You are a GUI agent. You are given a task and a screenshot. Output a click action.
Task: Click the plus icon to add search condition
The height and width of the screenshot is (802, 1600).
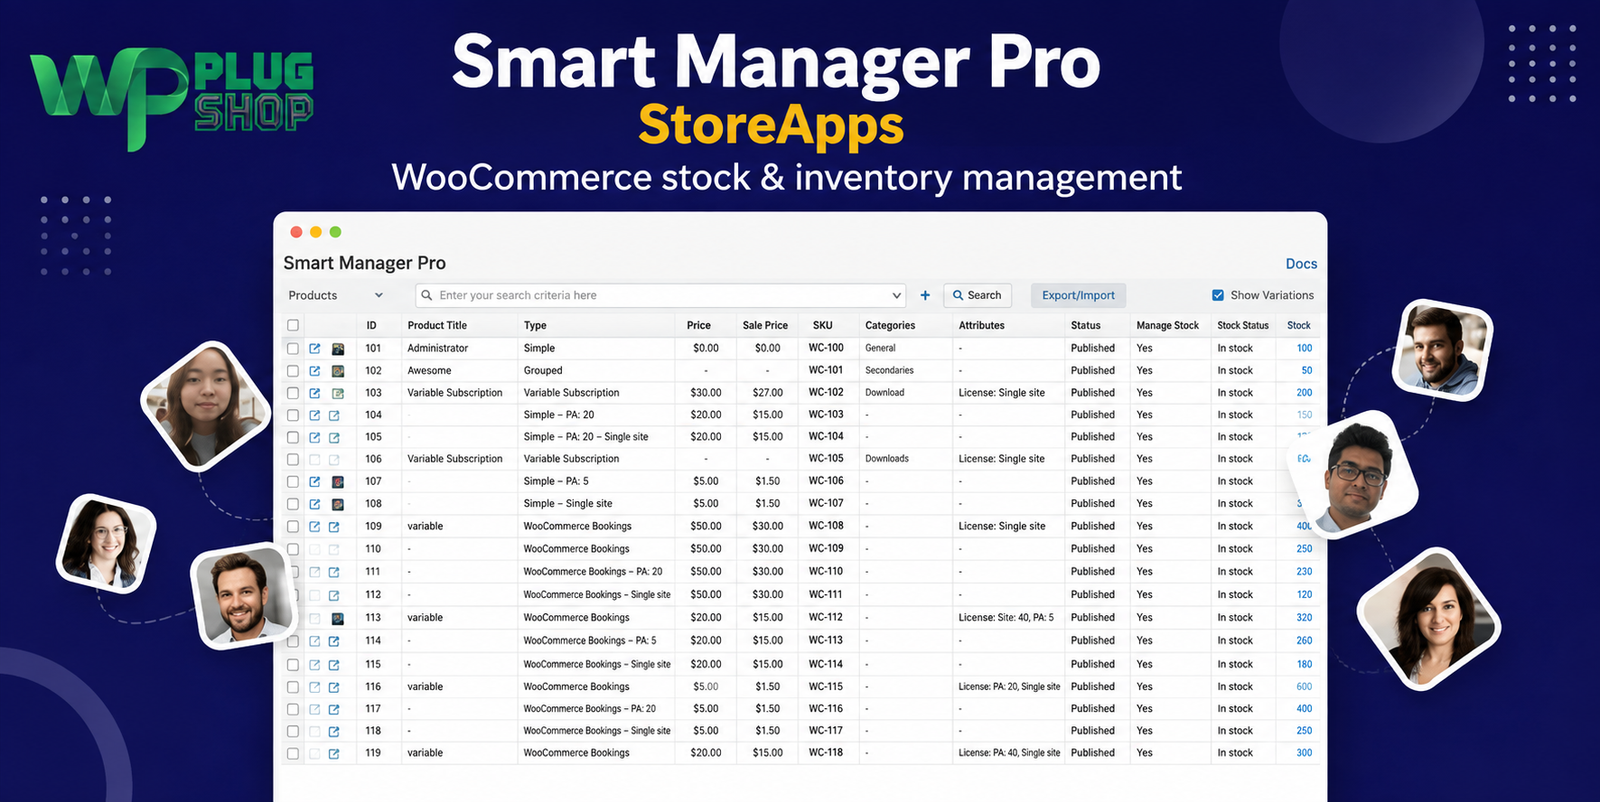[925, 295]
